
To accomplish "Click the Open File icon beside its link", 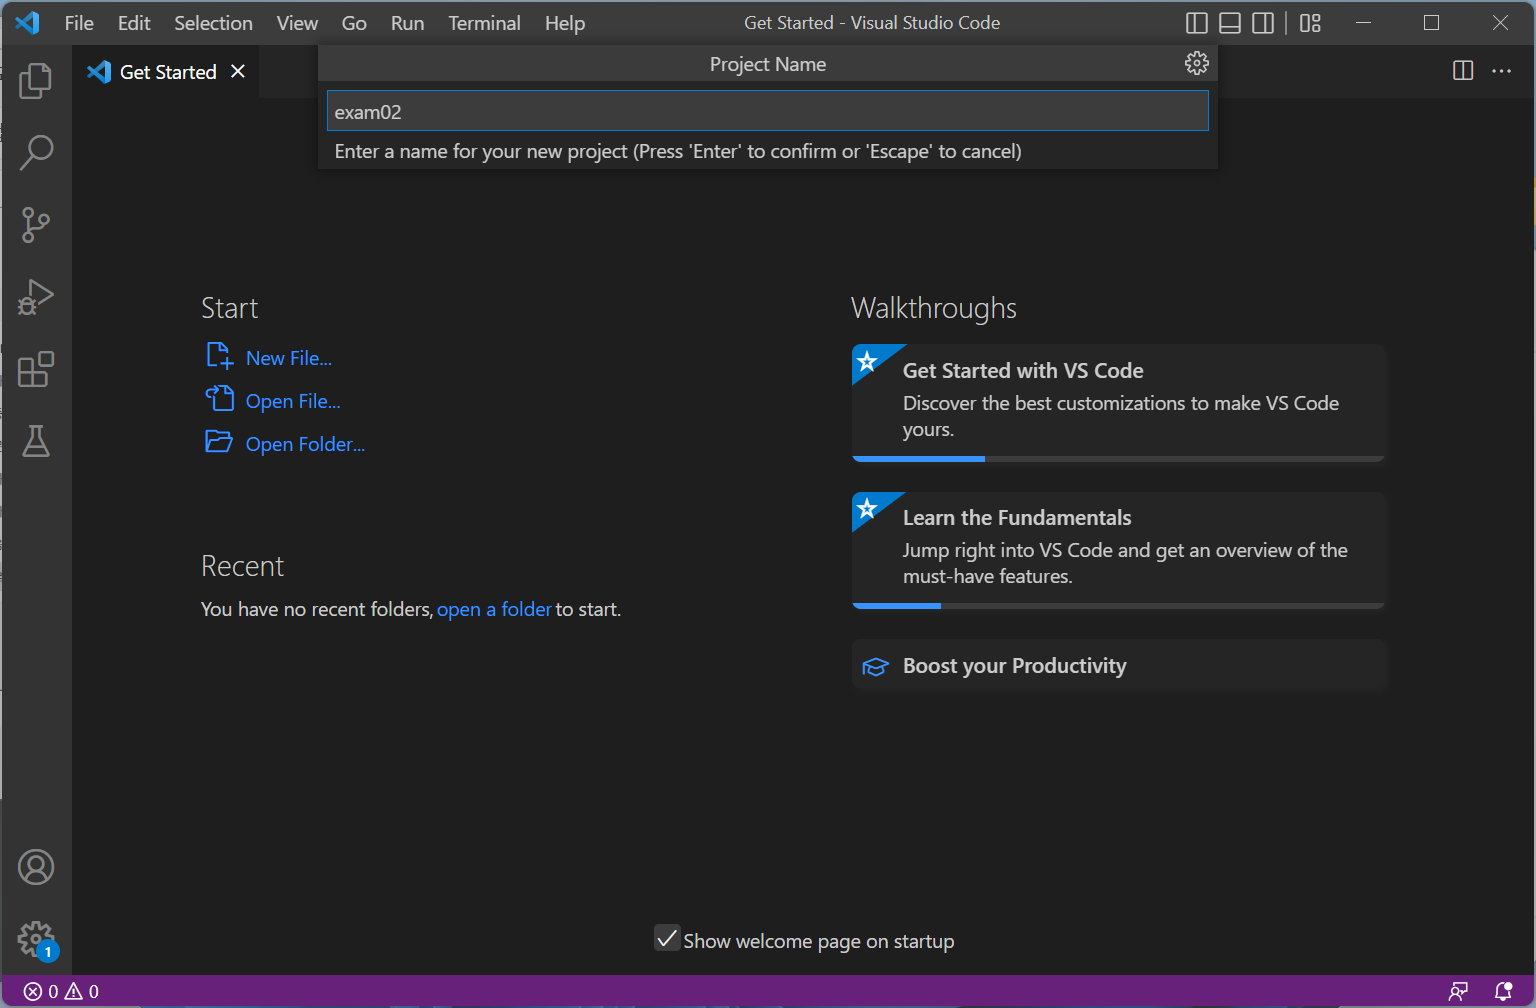I will point(219,398).
